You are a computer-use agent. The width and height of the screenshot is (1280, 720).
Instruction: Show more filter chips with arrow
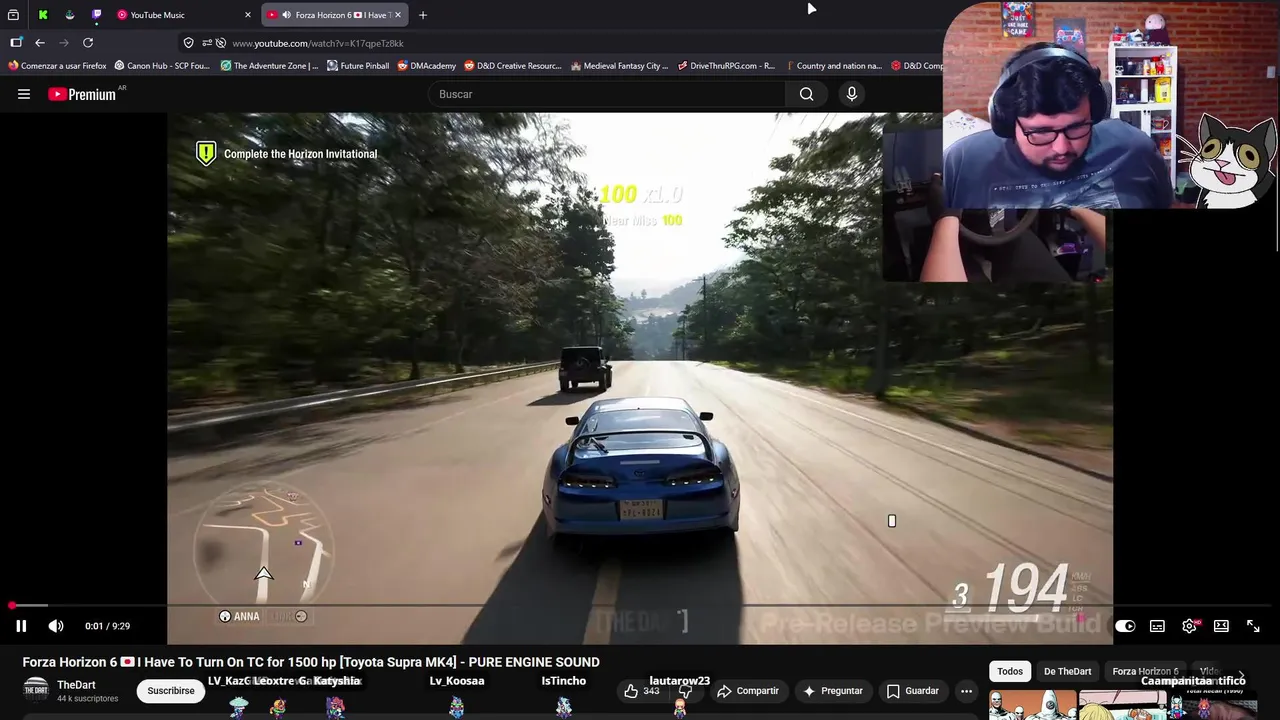1241,675
